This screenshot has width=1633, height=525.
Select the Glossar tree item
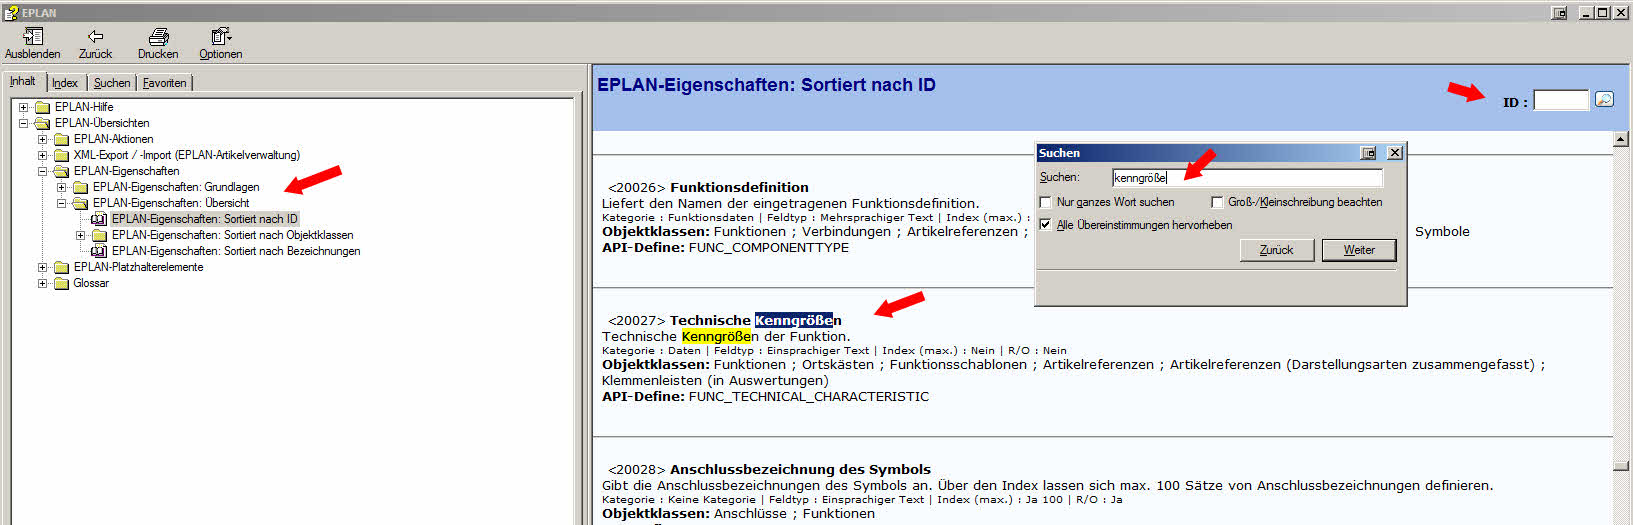pos(91,283)
